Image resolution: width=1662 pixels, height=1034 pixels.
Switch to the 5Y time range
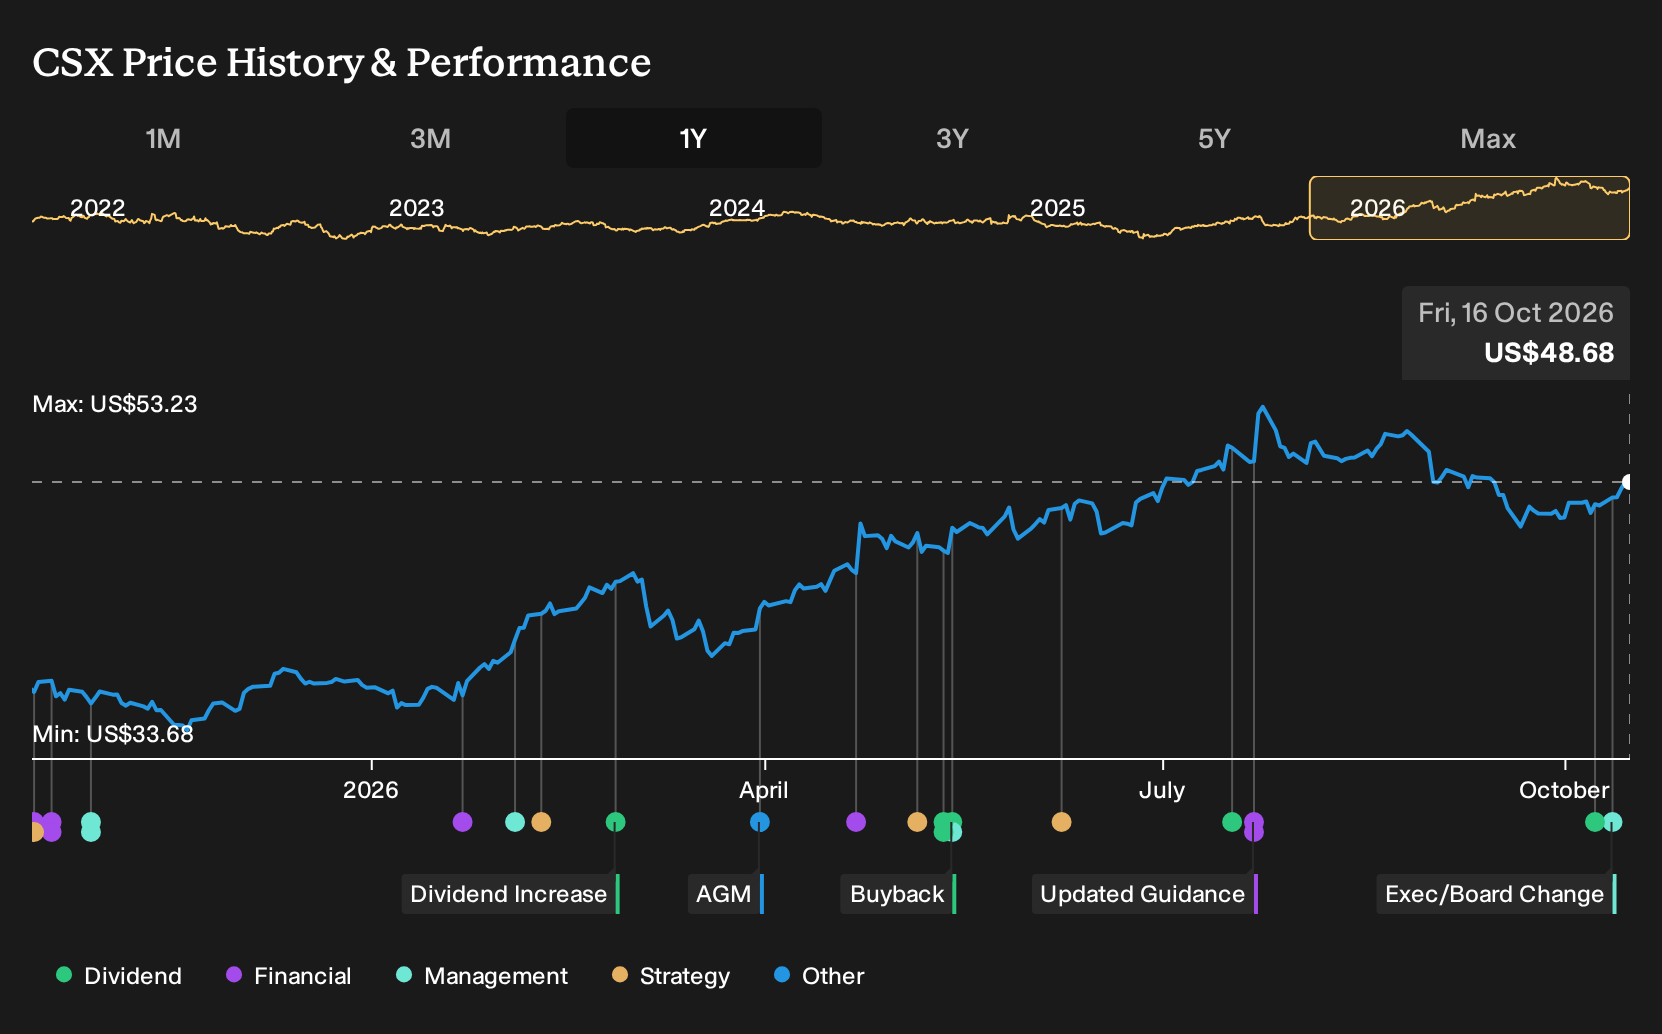(x=1214, y=138)
